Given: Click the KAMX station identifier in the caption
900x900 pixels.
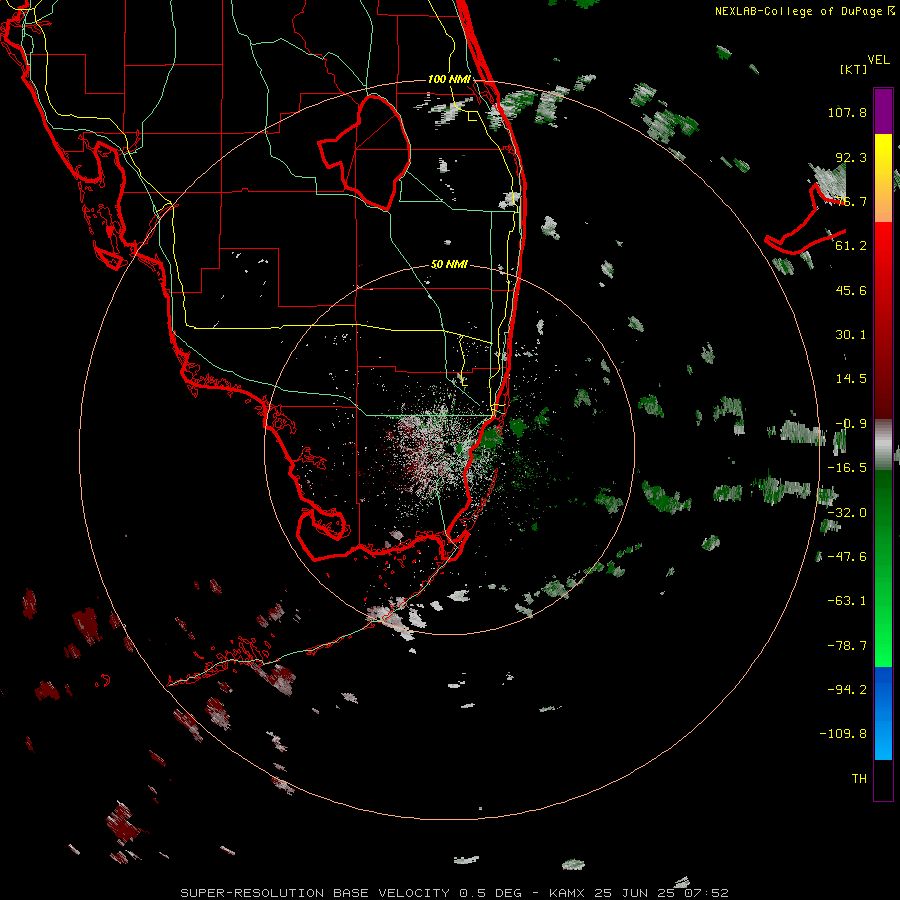Looking at the screenshot, I should pyautogui.click(x=565, y=893).
